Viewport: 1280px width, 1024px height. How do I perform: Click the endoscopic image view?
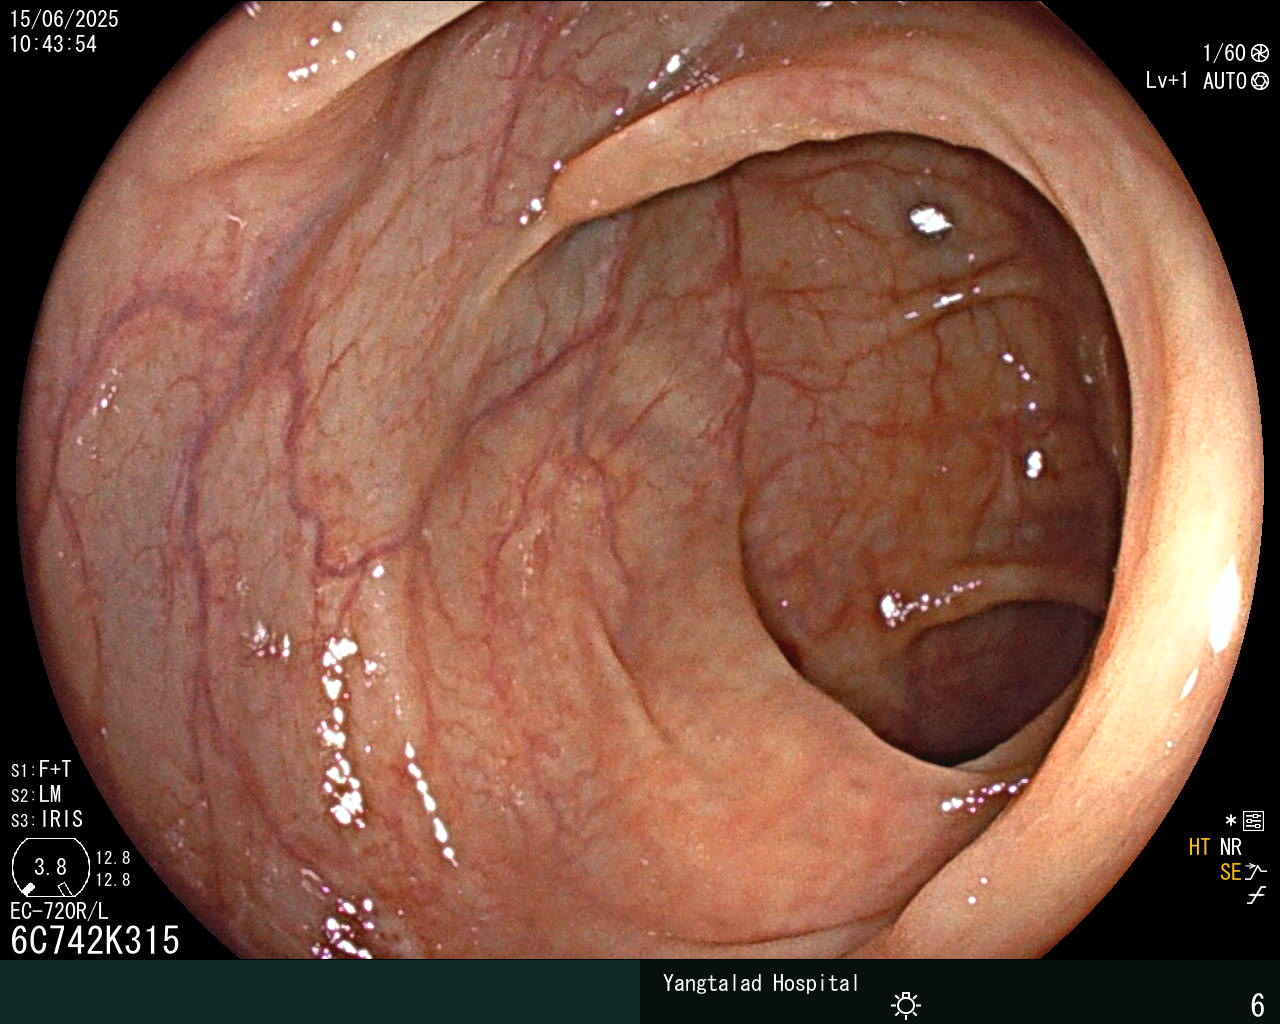tap(640, 480)
